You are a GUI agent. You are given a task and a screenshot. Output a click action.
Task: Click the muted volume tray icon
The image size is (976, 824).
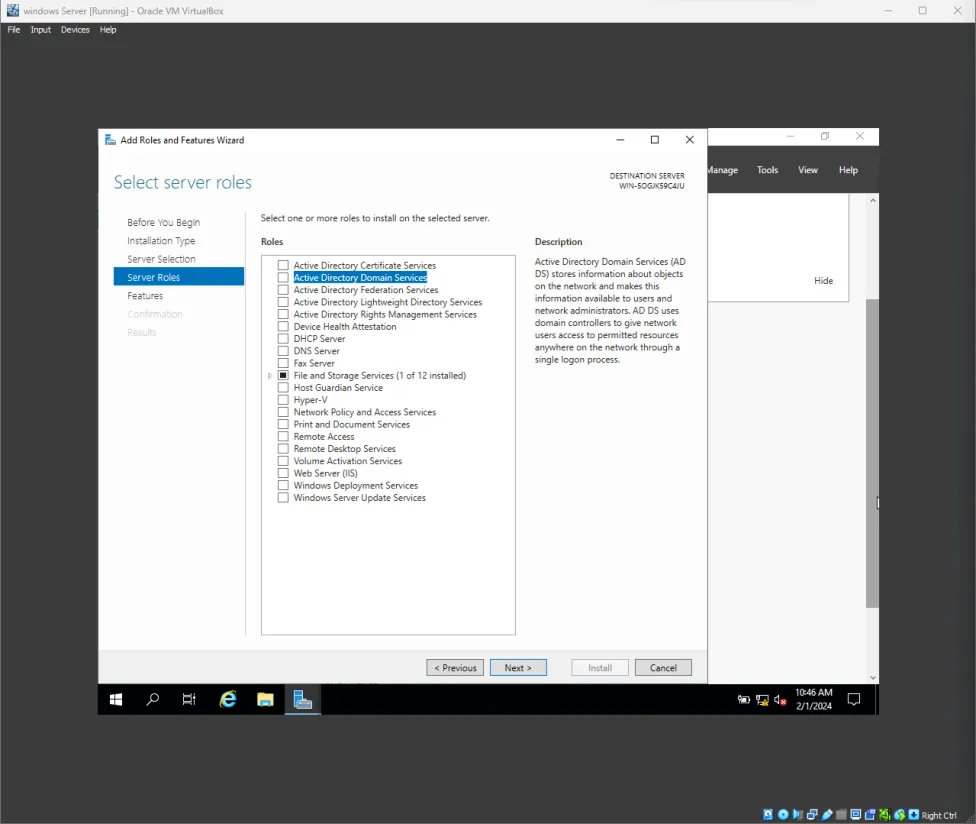click(780, 700)
